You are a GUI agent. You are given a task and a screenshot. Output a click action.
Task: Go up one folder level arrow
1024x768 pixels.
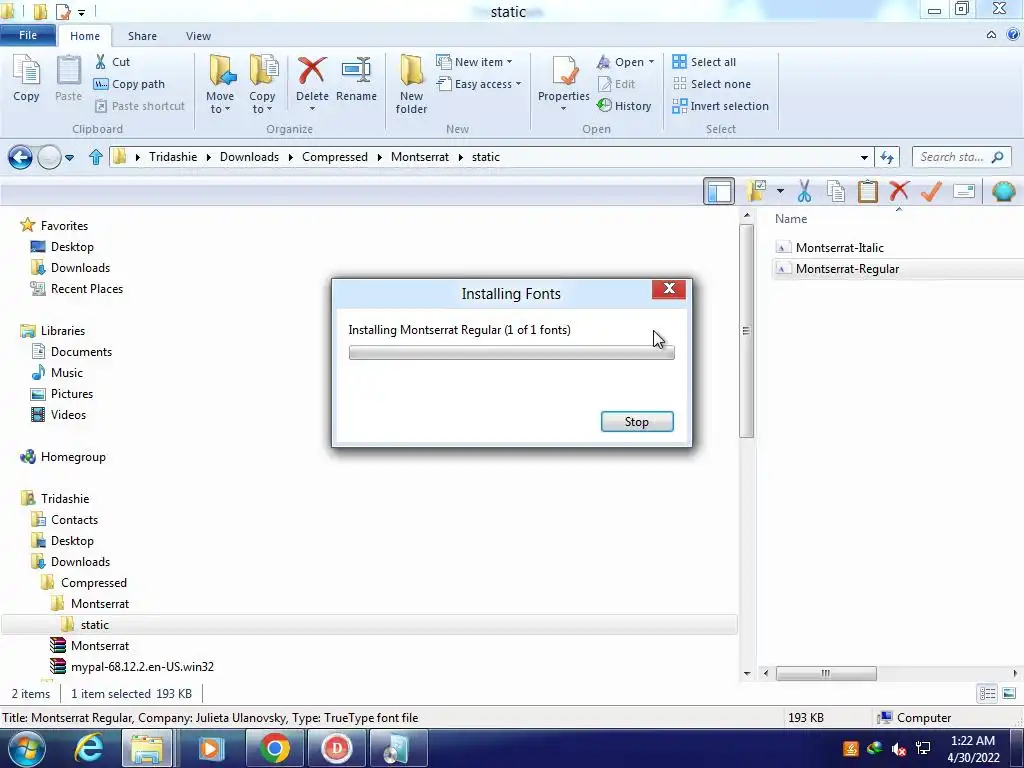[96, 157]
